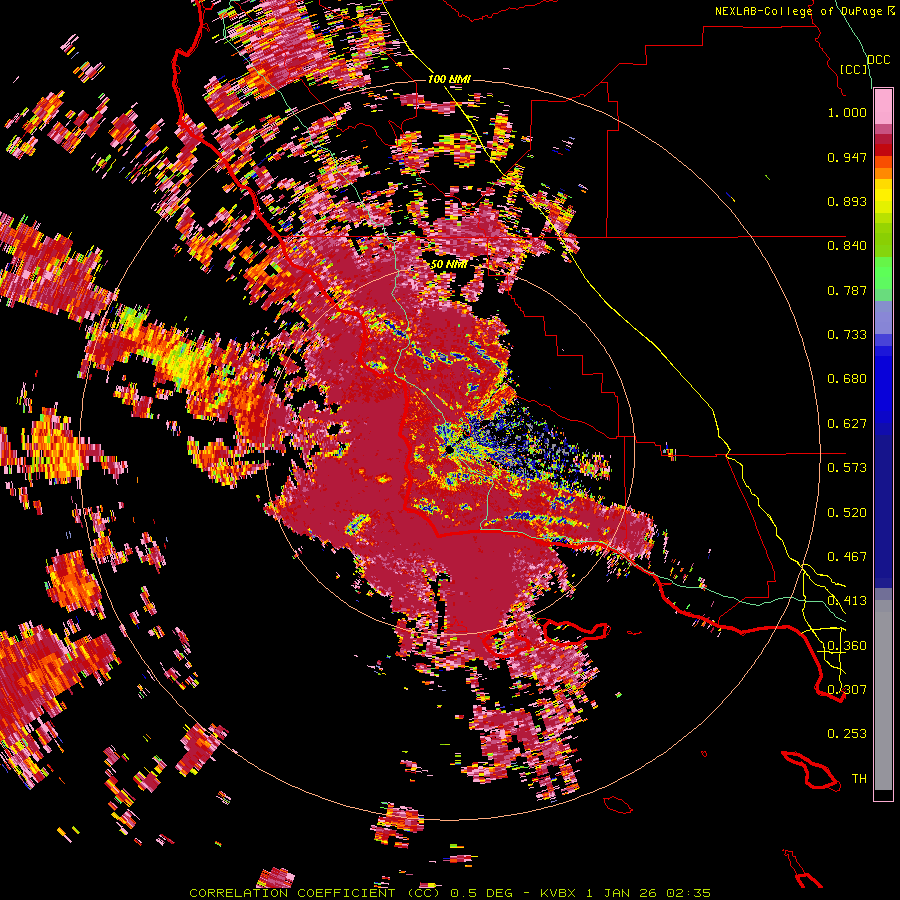The image size is (900, 900).
Task: Pick the light pink swatch atop color bar
Action: [x=883, y=107]
